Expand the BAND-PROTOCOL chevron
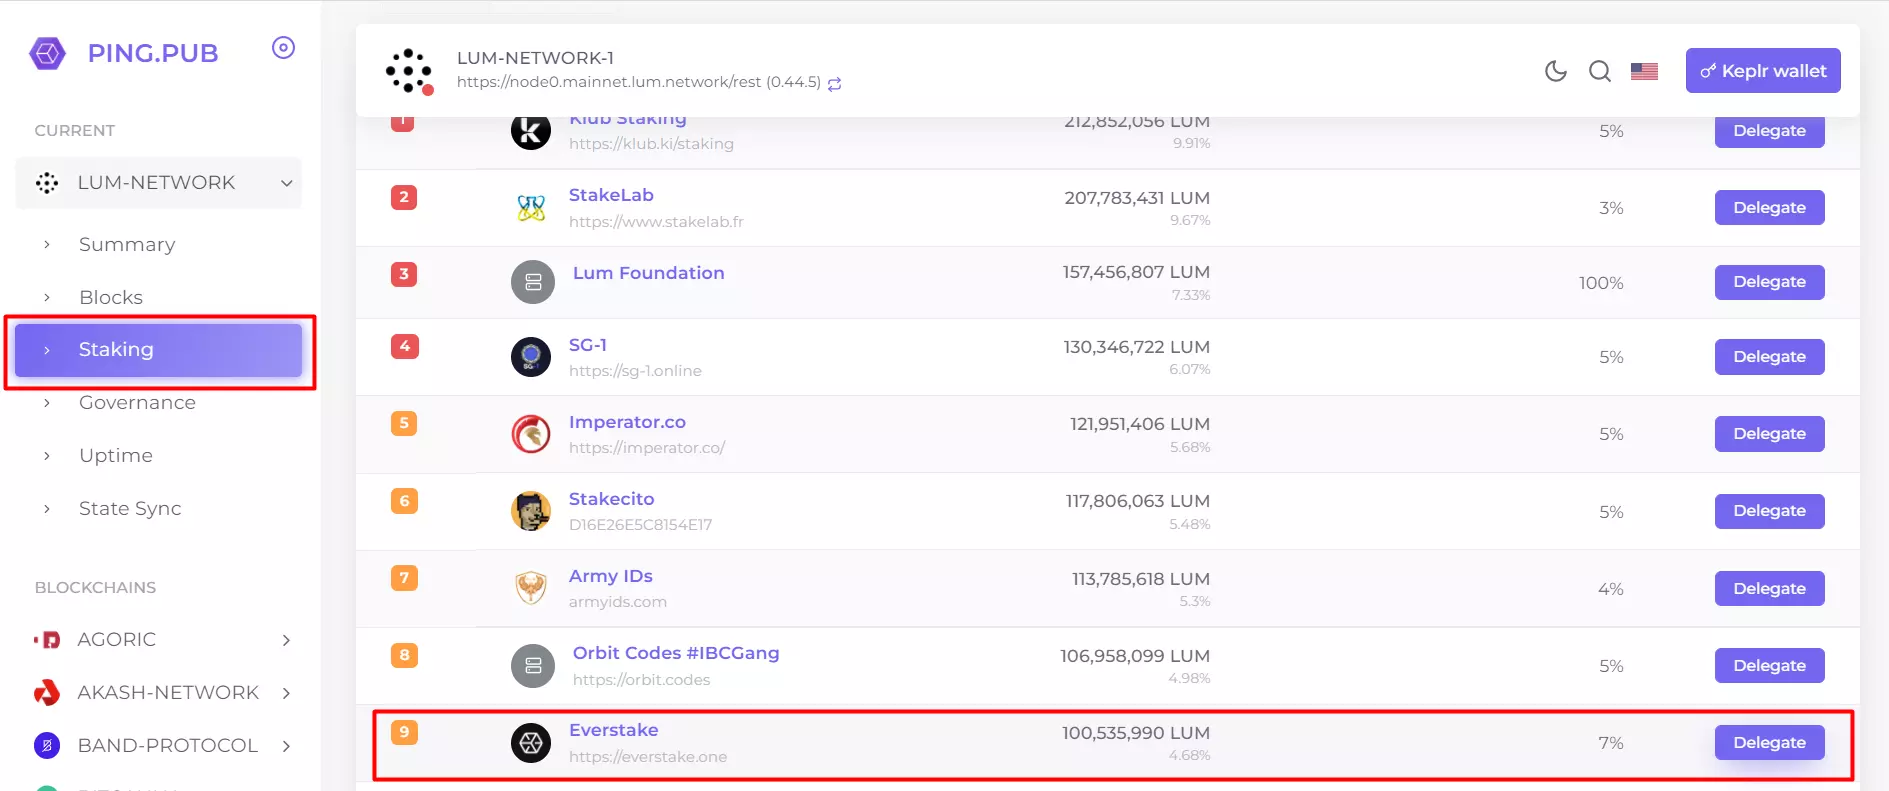This screenshot has width=1889, height=791. pos(287,746)
